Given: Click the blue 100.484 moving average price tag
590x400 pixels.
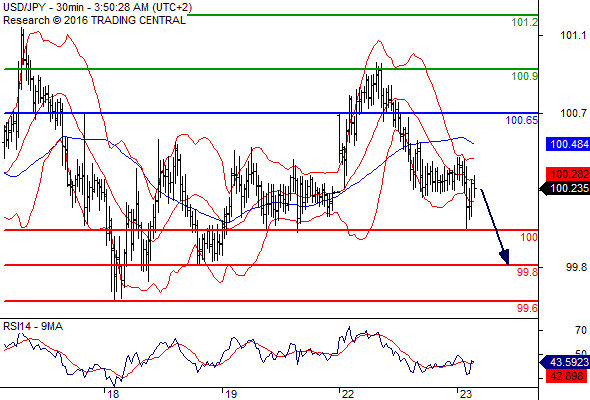Looking at the screenshot, I should (x=568, y=144).
